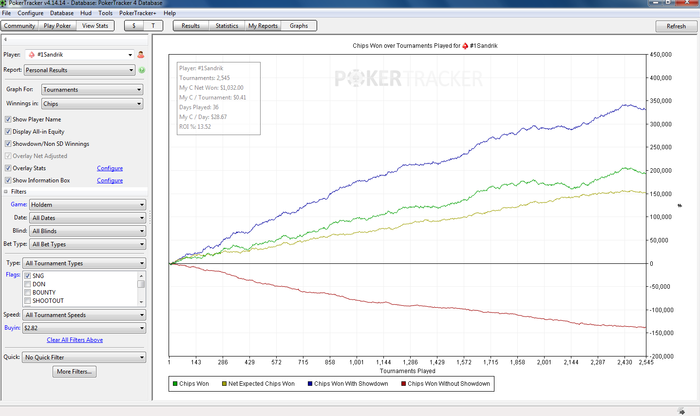Switch to the View Stats tab
Screen dimensions: 700x416
[x=95, y=25]
